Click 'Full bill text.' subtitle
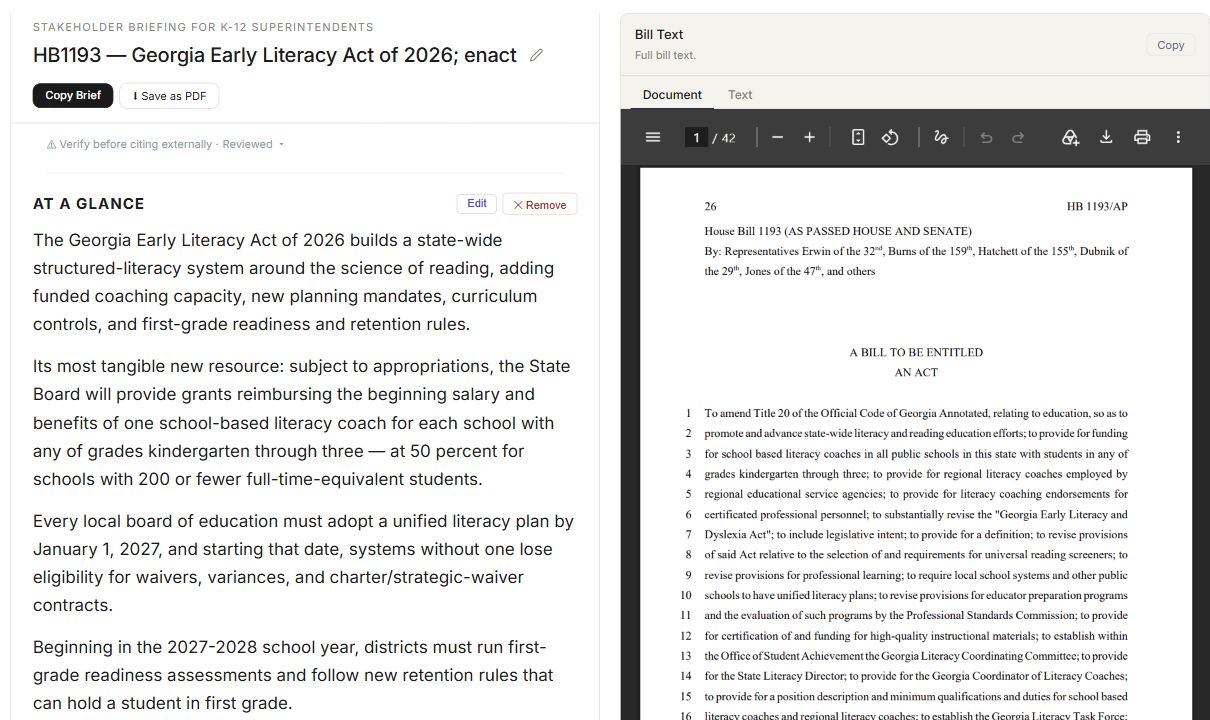This screenshot has height=720, width=1210. [x=665, y=55]
